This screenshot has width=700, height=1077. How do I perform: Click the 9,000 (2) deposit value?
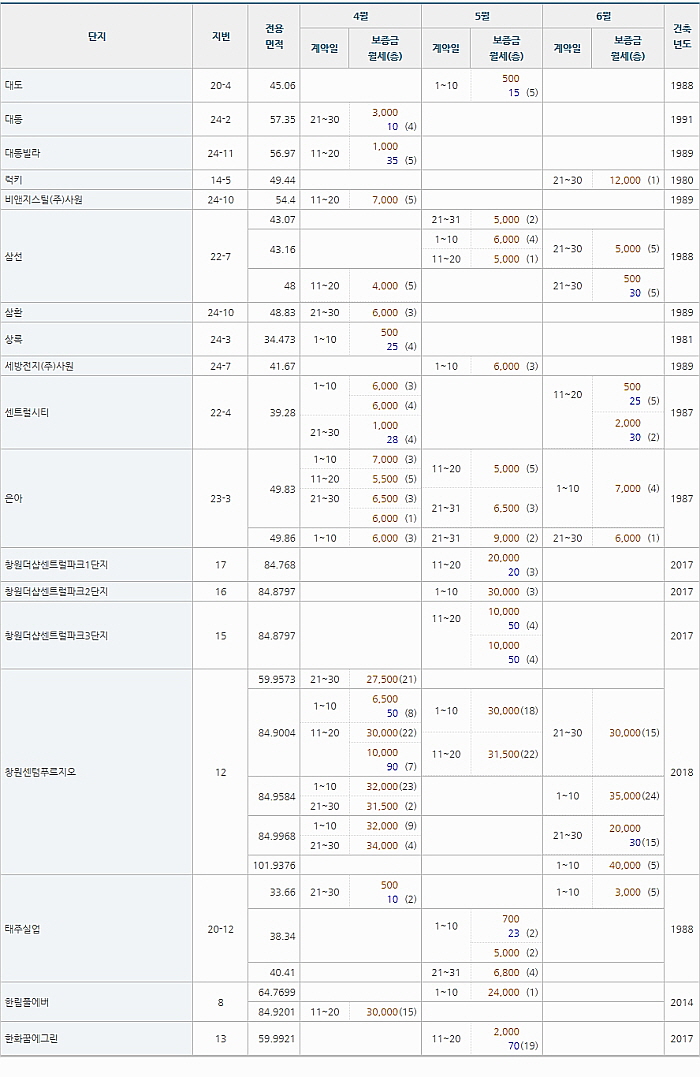coord(515,538)
